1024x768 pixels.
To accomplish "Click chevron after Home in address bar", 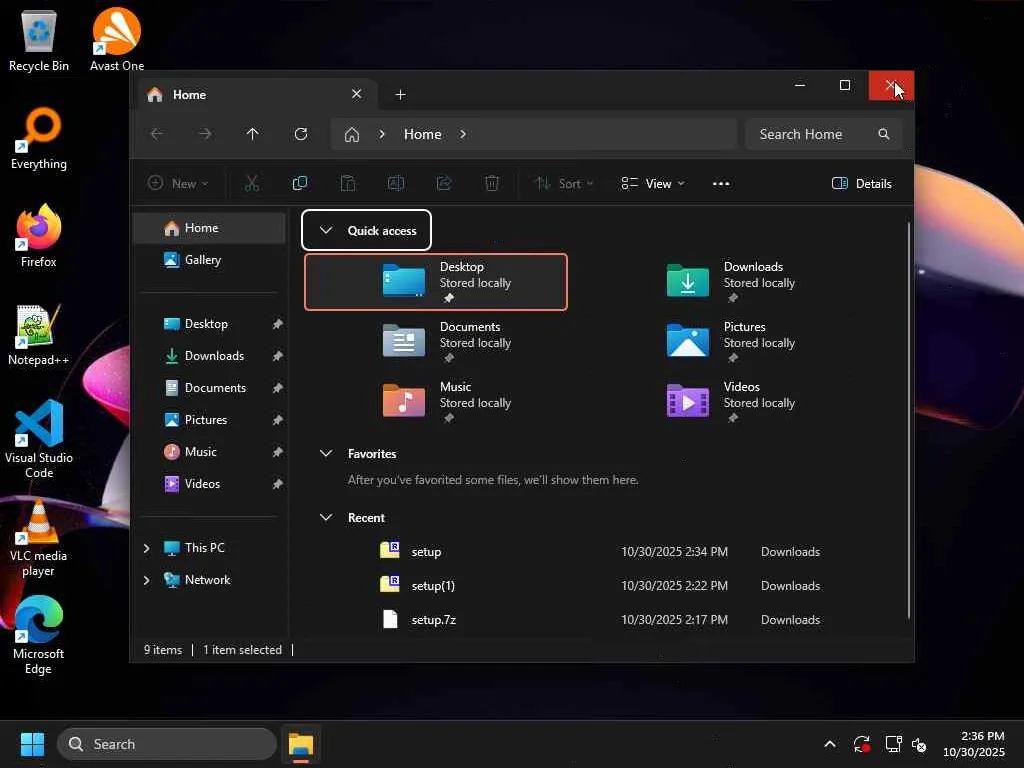I will pyautogui.click(x=463, y=134).
